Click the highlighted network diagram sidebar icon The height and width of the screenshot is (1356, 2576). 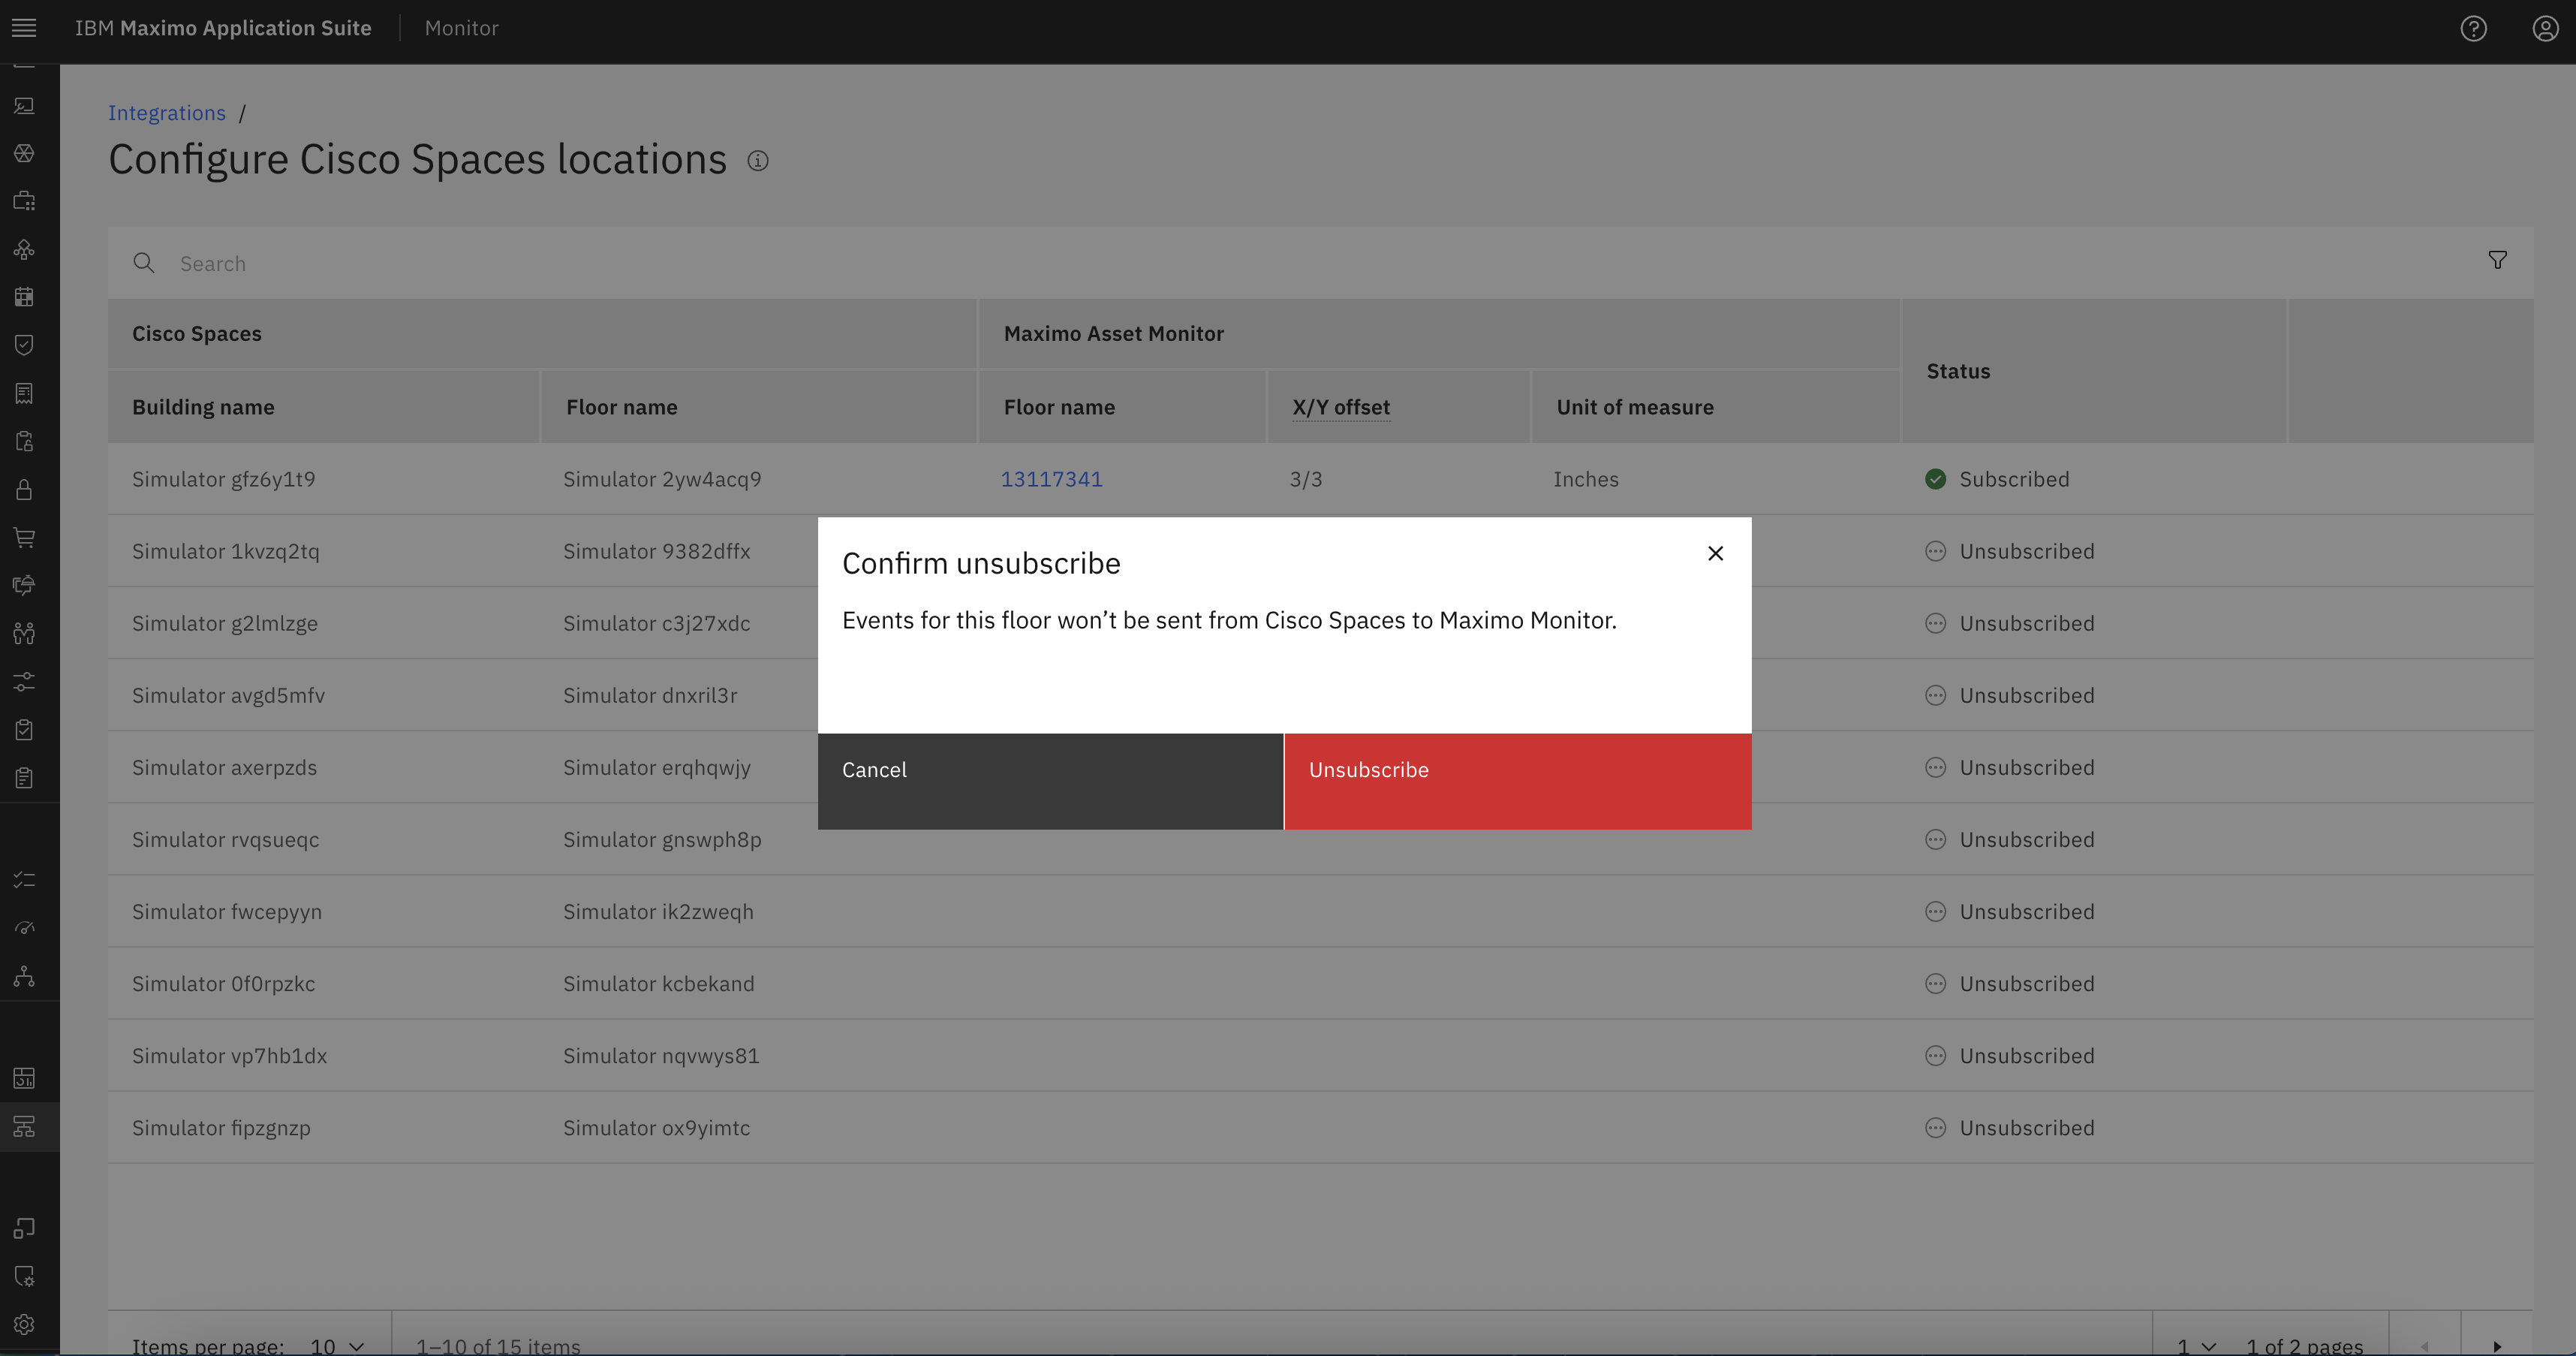(24, 1126)
